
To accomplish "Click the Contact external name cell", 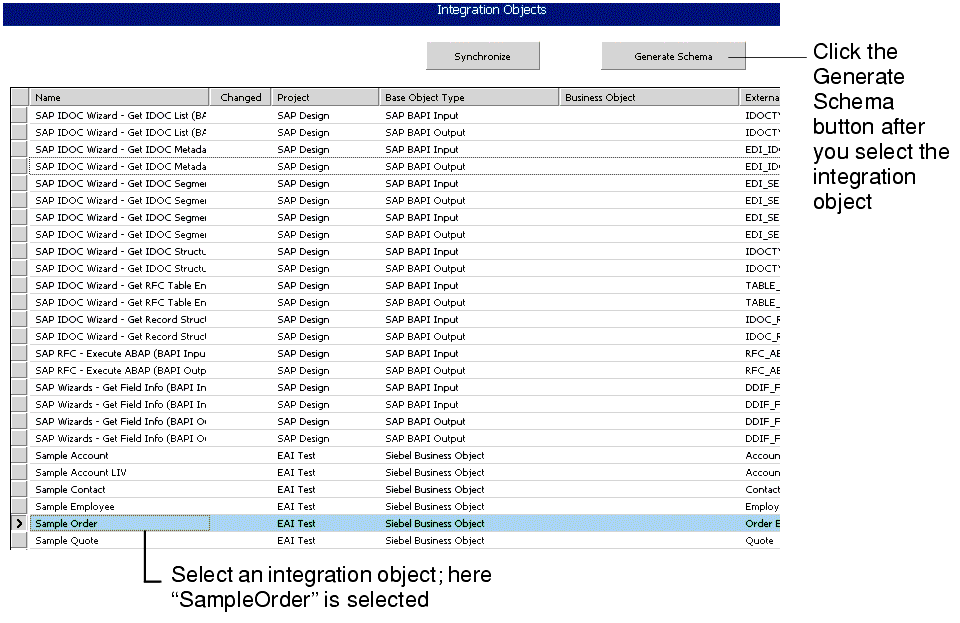I will [760, 490].
